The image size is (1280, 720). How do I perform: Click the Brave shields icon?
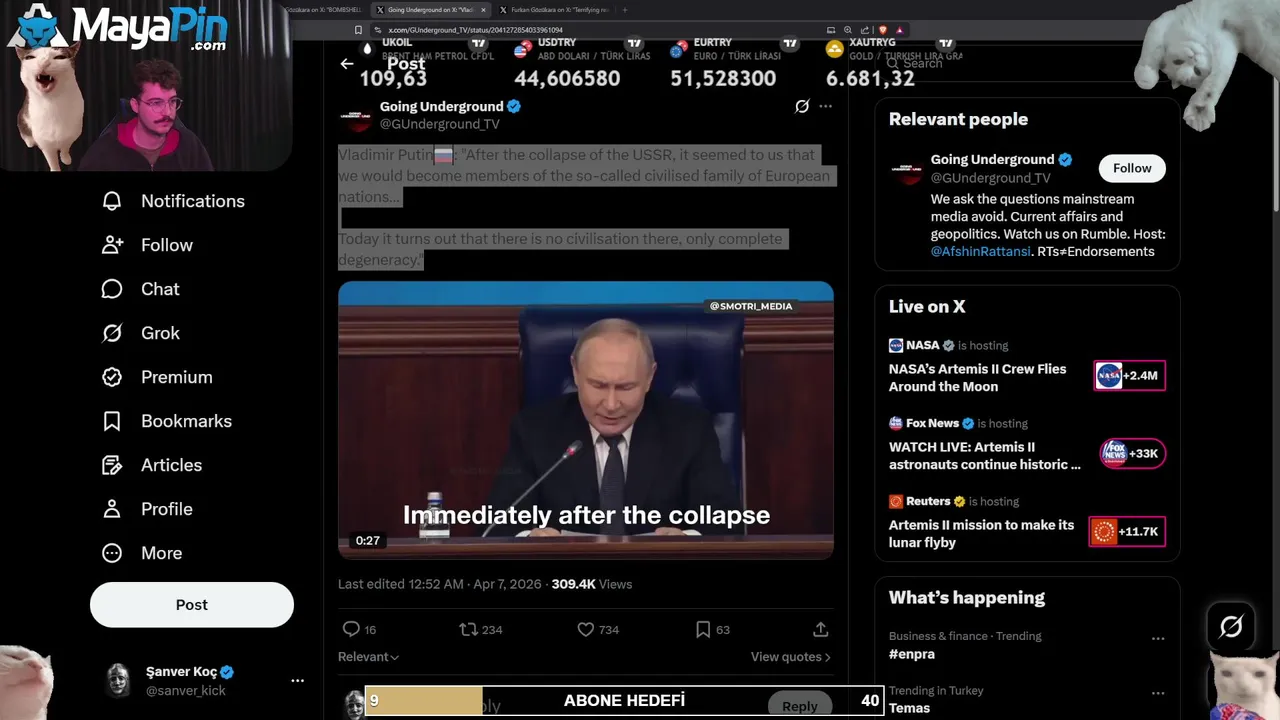pos(883,30)
